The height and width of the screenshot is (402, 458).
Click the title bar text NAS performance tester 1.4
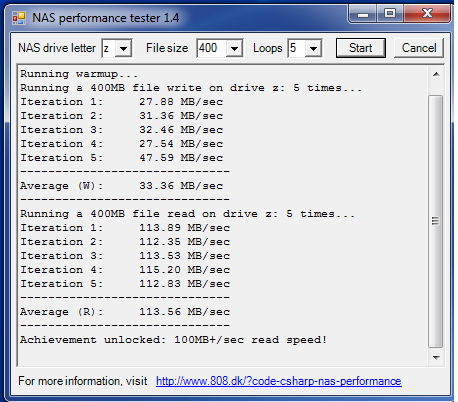click(x=106, y=18)
